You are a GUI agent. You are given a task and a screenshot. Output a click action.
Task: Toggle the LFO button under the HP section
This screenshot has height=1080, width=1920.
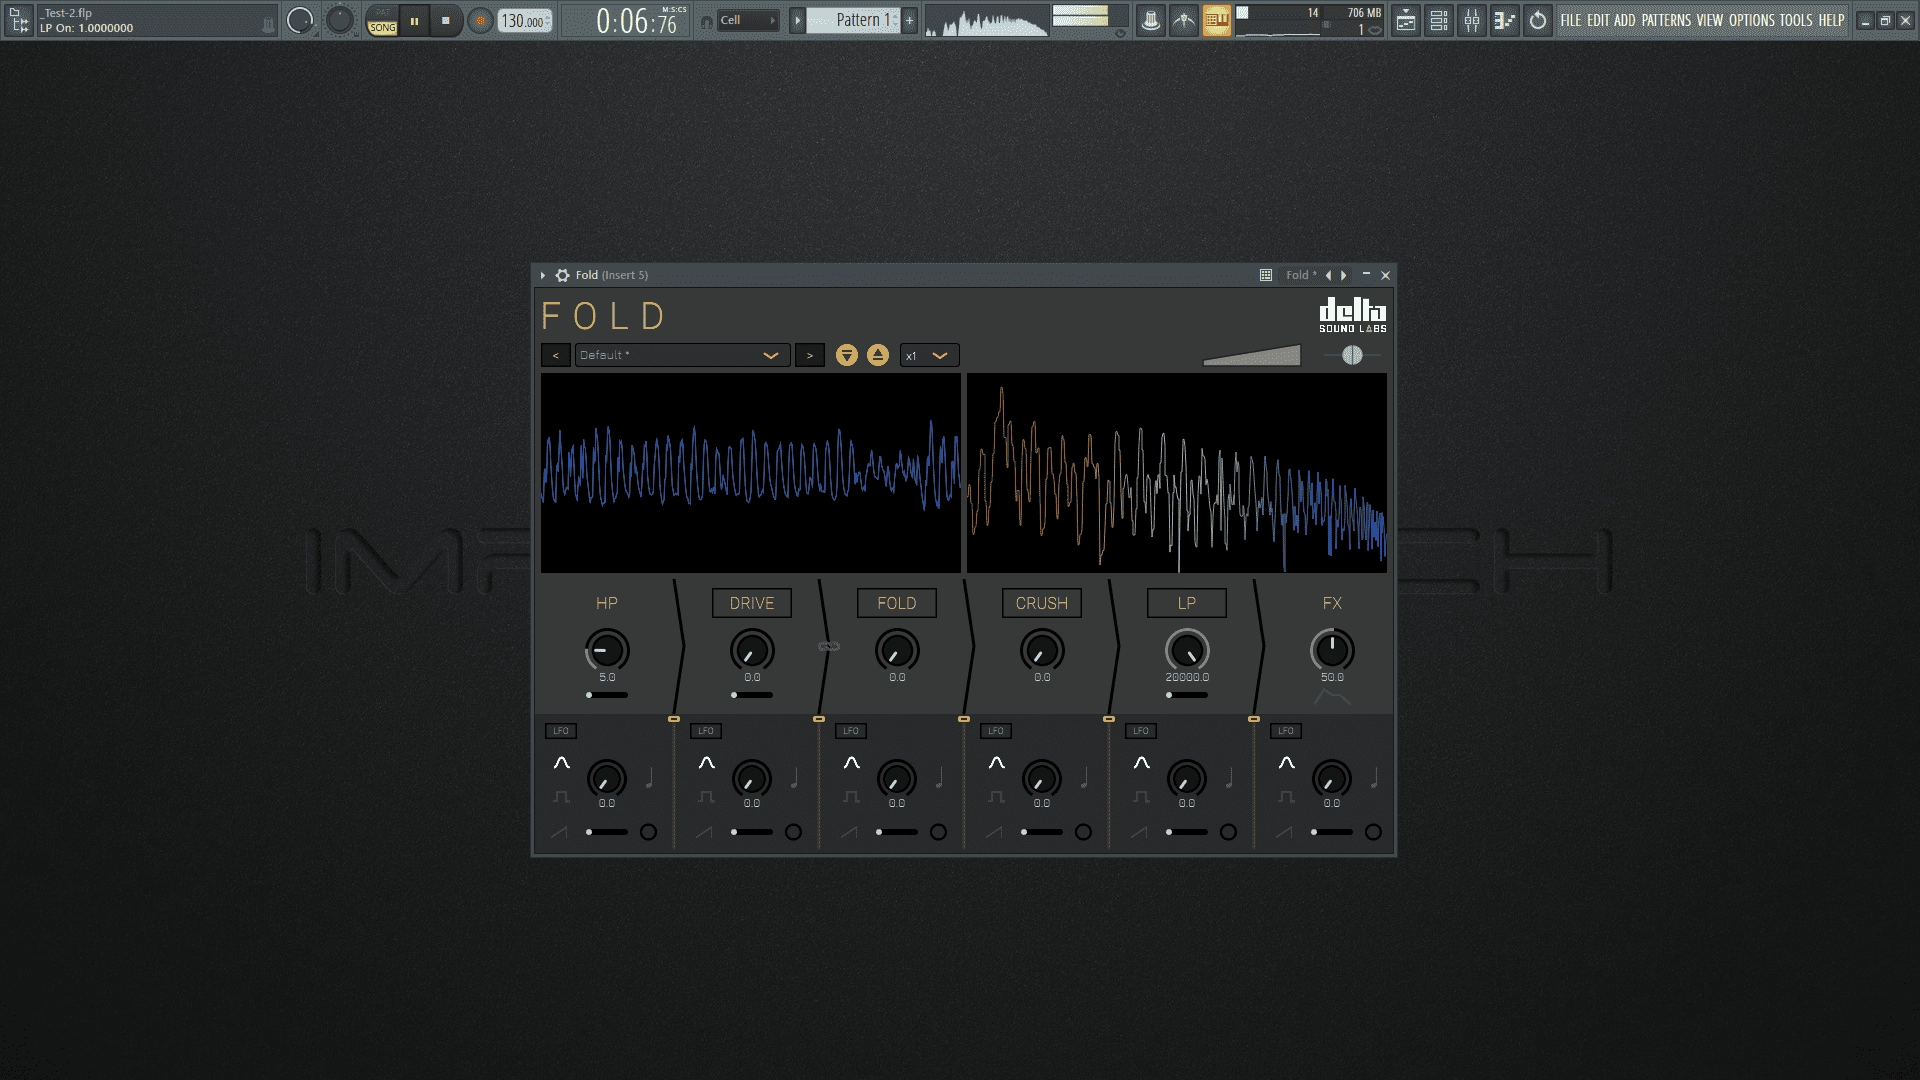coord(561,731)
